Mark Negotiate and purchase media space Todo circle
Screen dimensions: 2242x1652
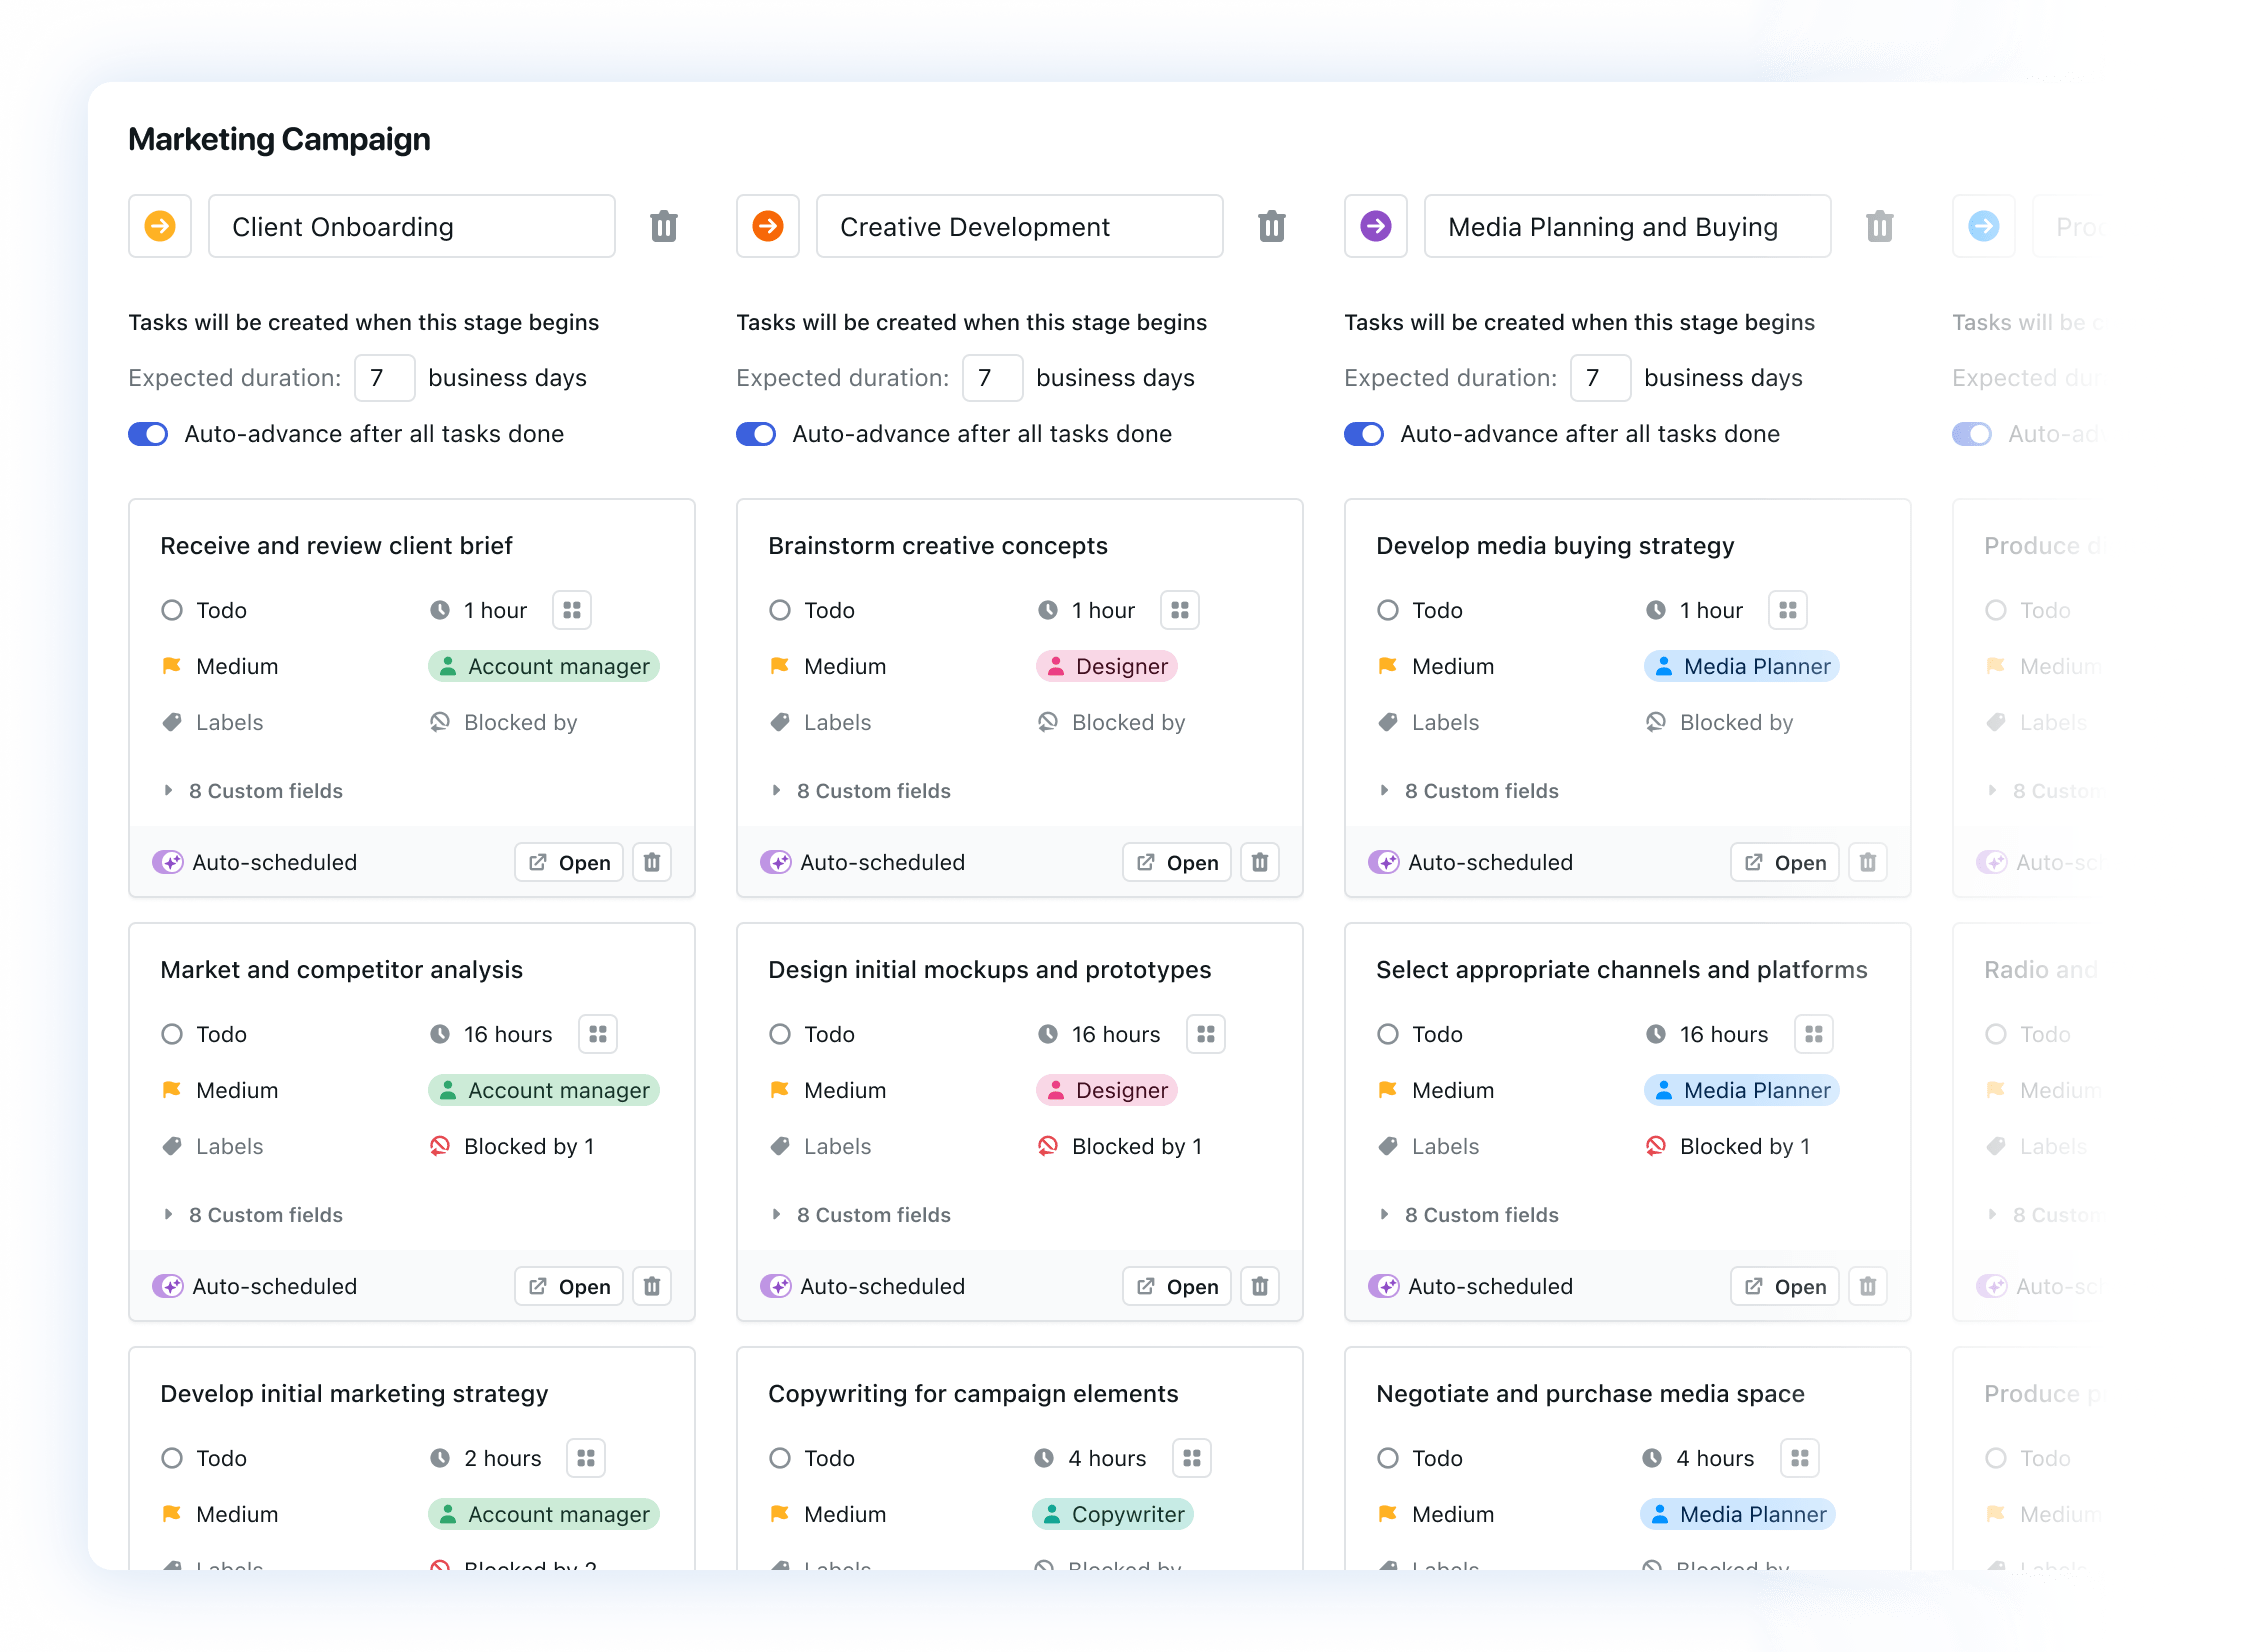pyautogui.click(x=1388, y=1458)
